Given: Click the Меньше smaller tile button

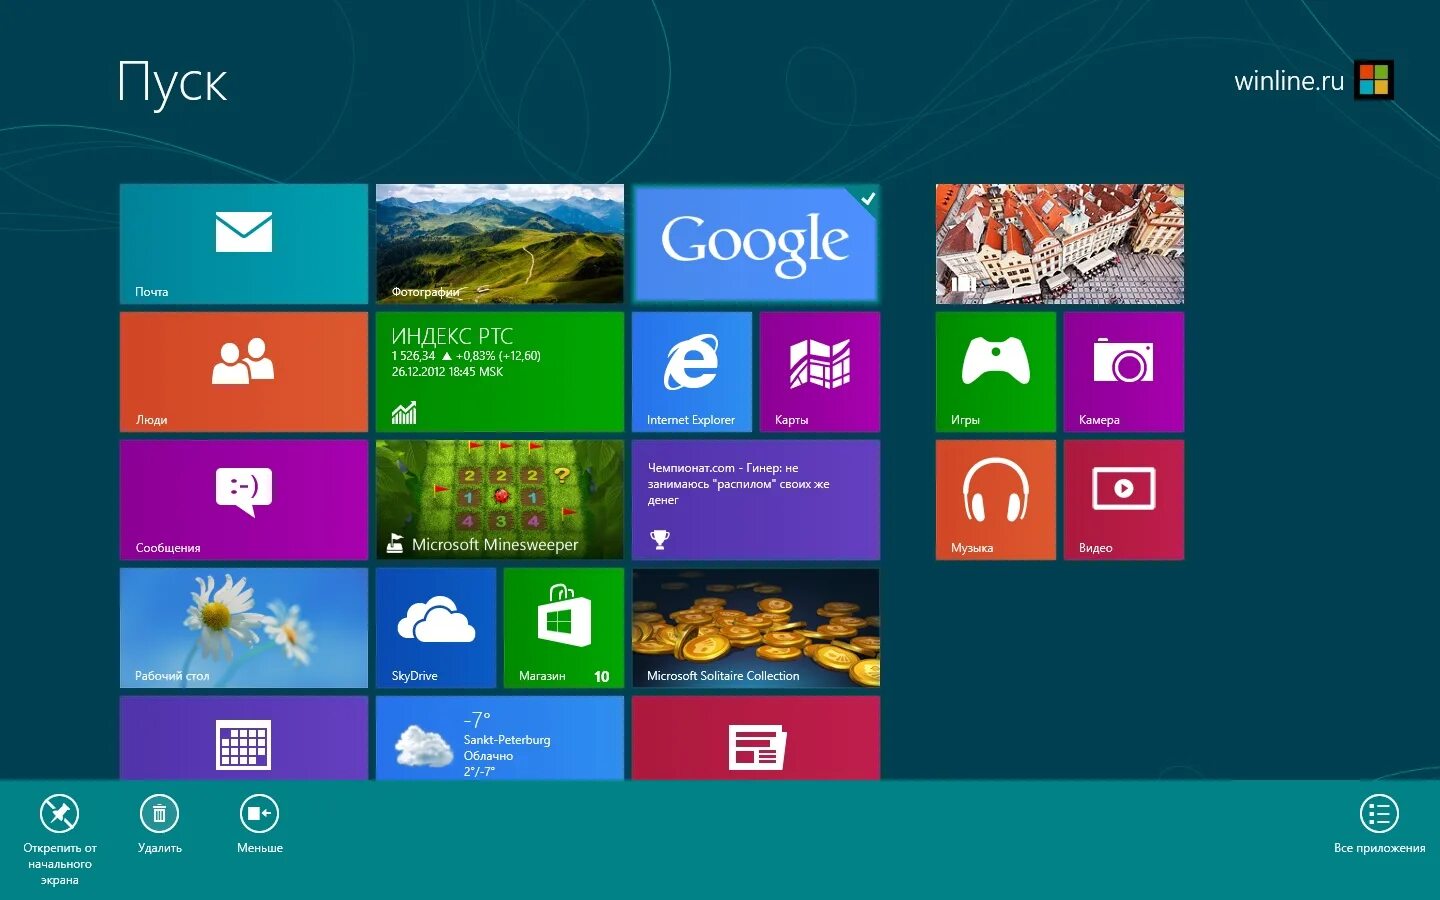Looking at the screenshot, I should [260, 824].
